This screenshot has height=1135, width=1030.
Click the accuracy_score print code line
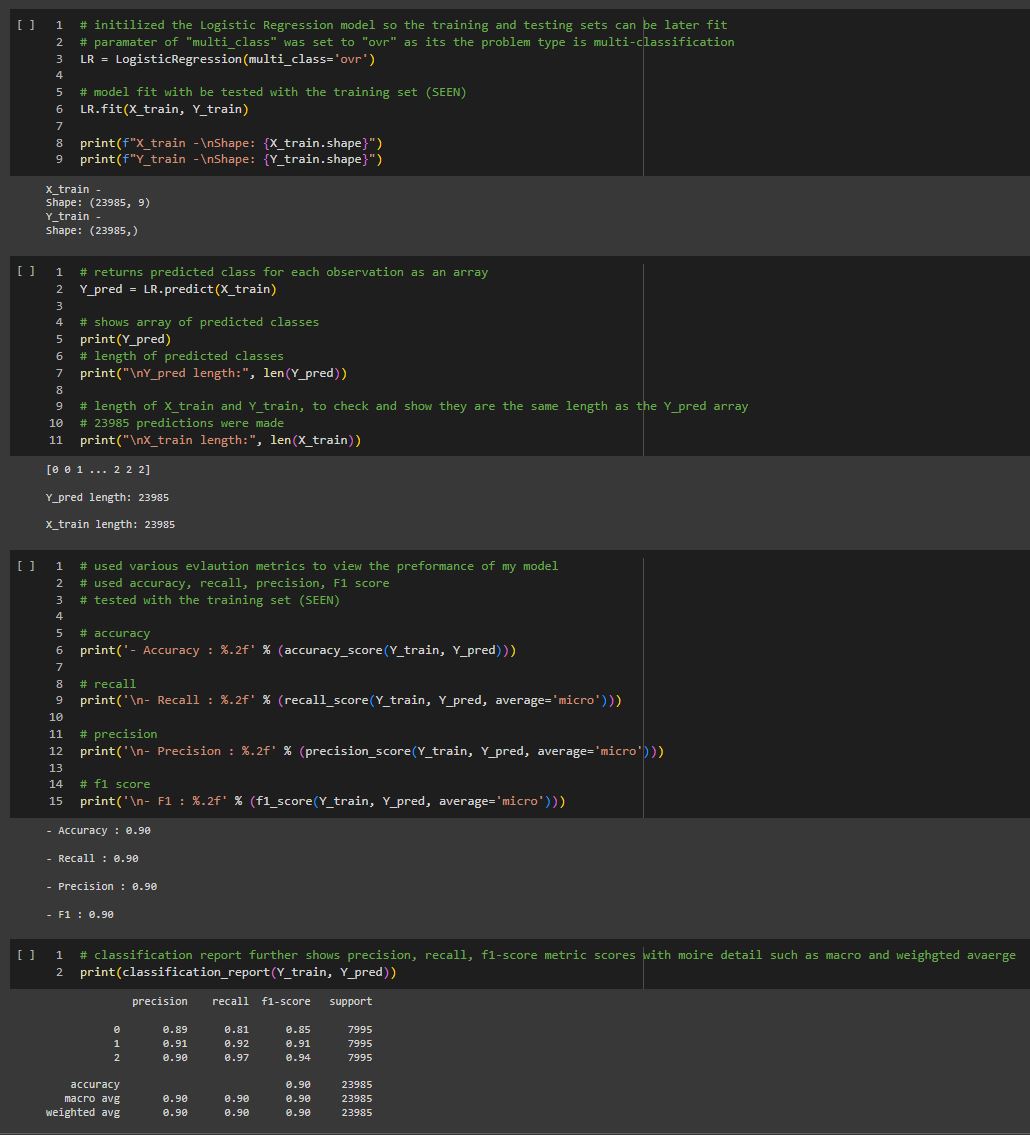[298, 650]
